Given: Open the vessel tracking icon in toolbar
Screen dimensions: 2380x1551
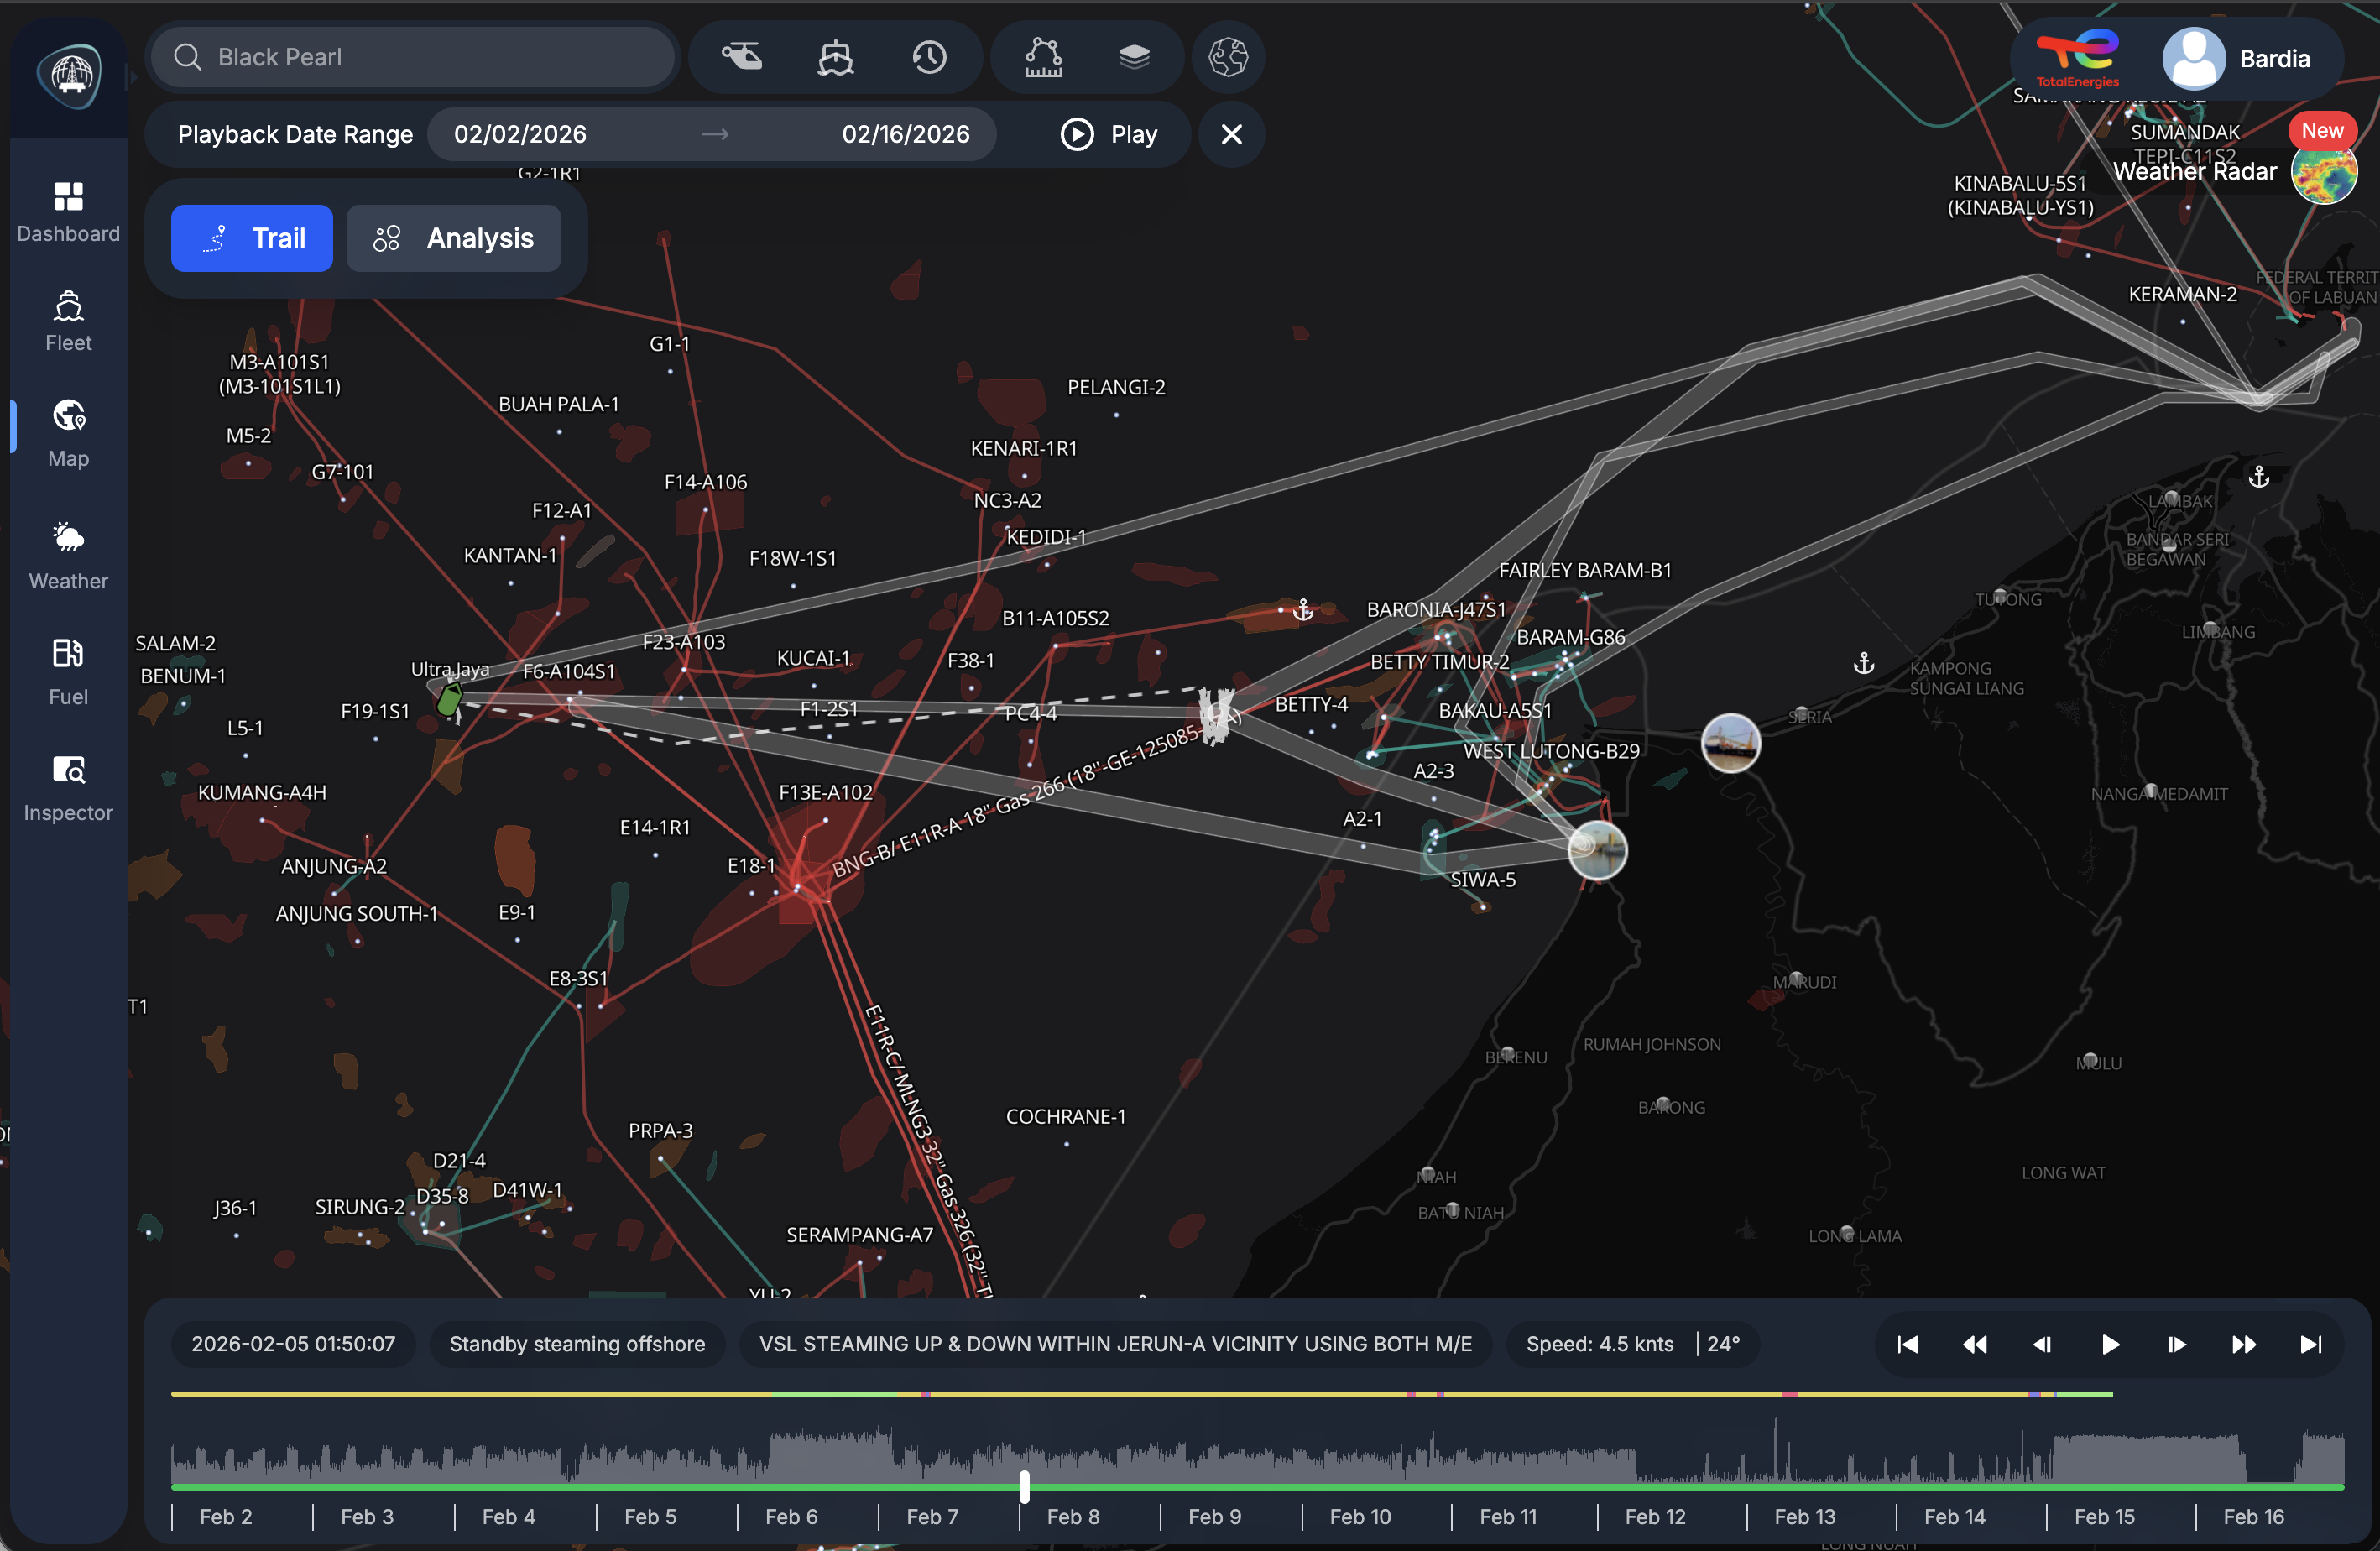Looking at the screenshot, I should coord(834,57).
